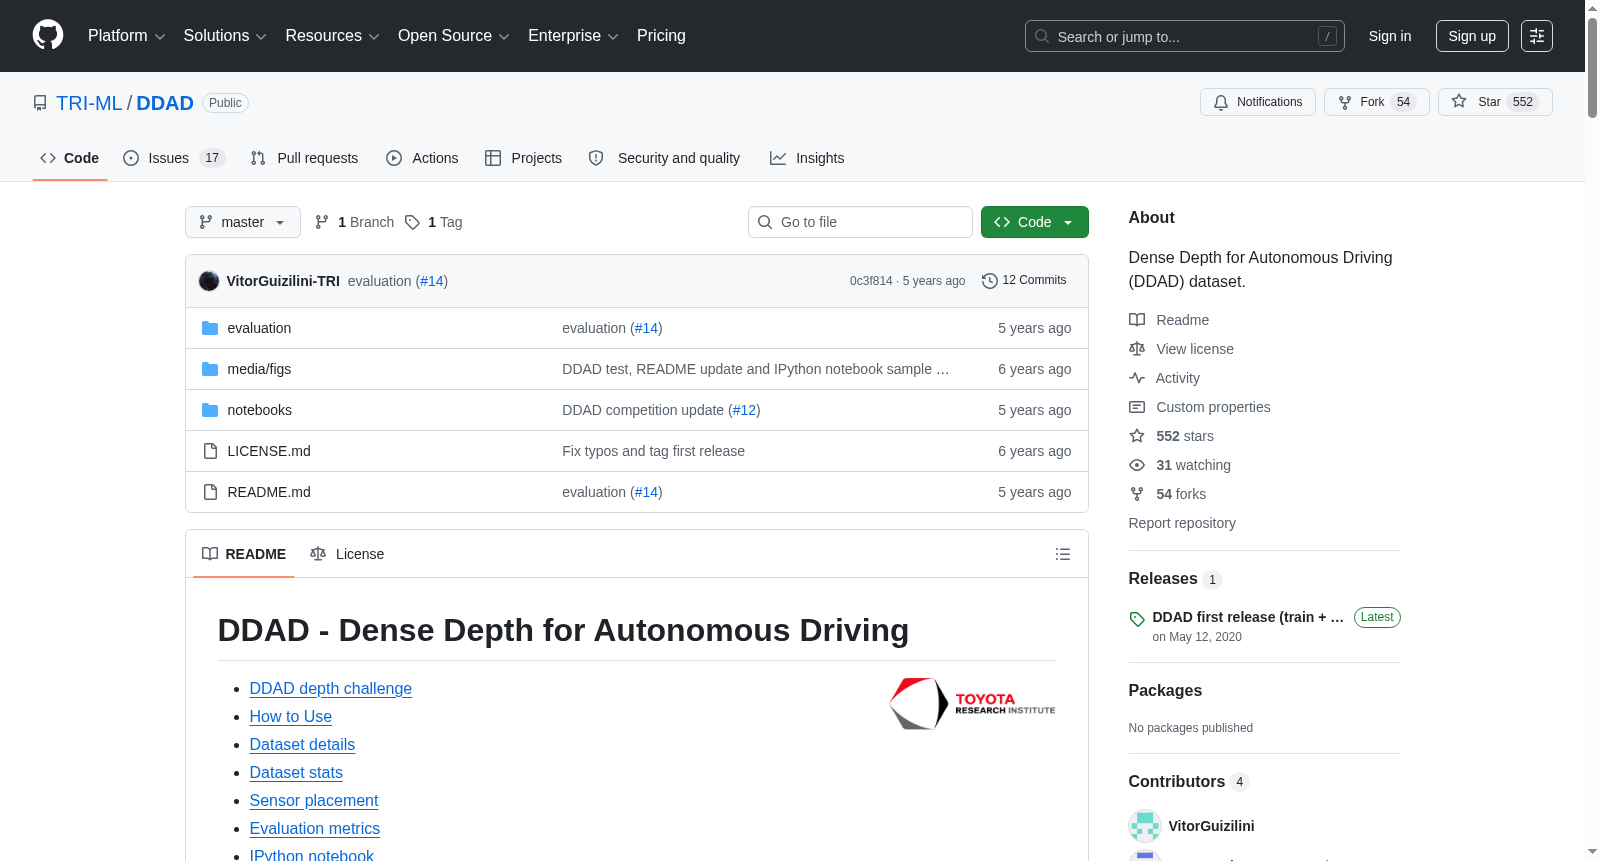
Task: Switch to the License tab in file viewer
Action: tap(347, 554)
